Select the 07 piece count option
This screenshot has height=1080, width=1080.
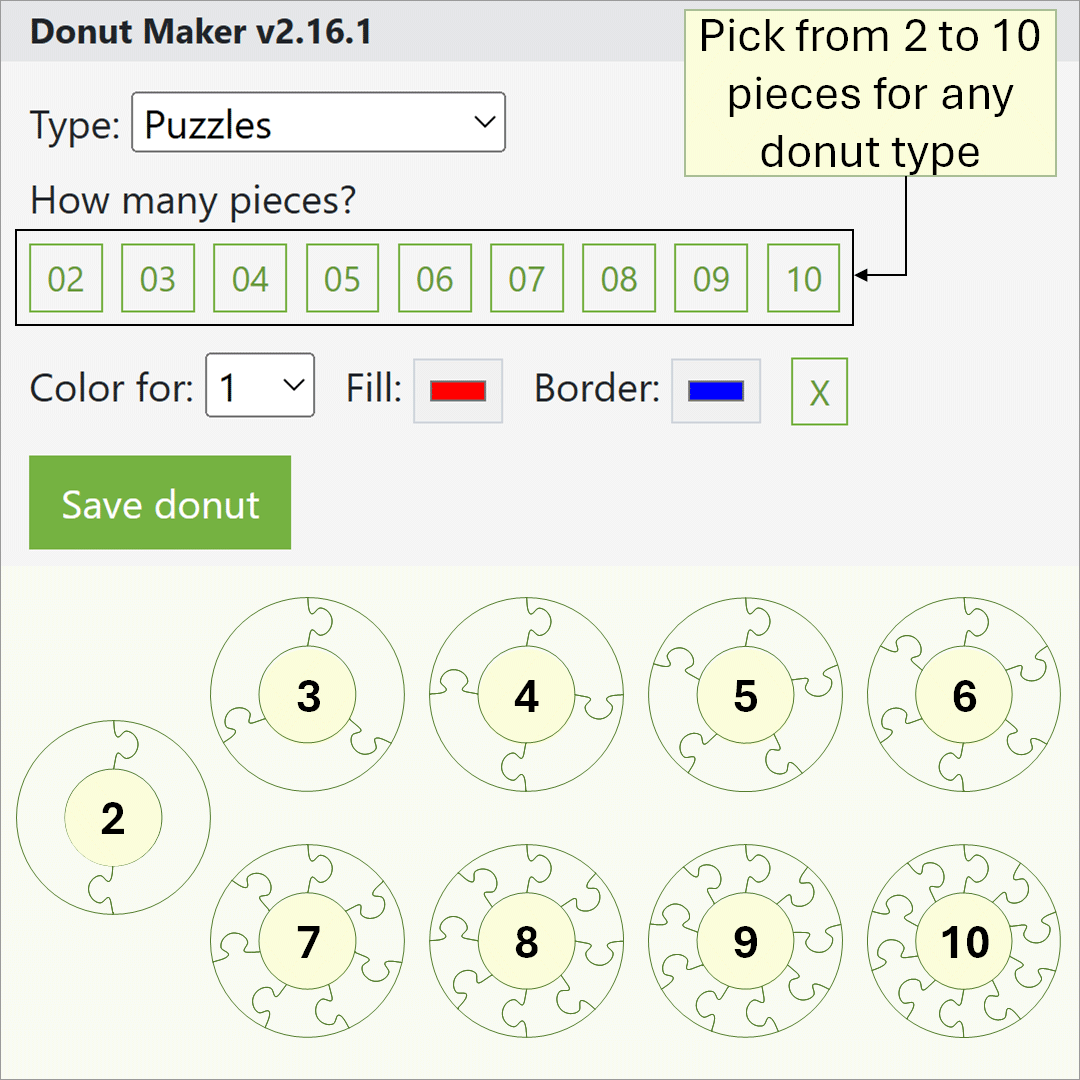click(x=526, y=278)
